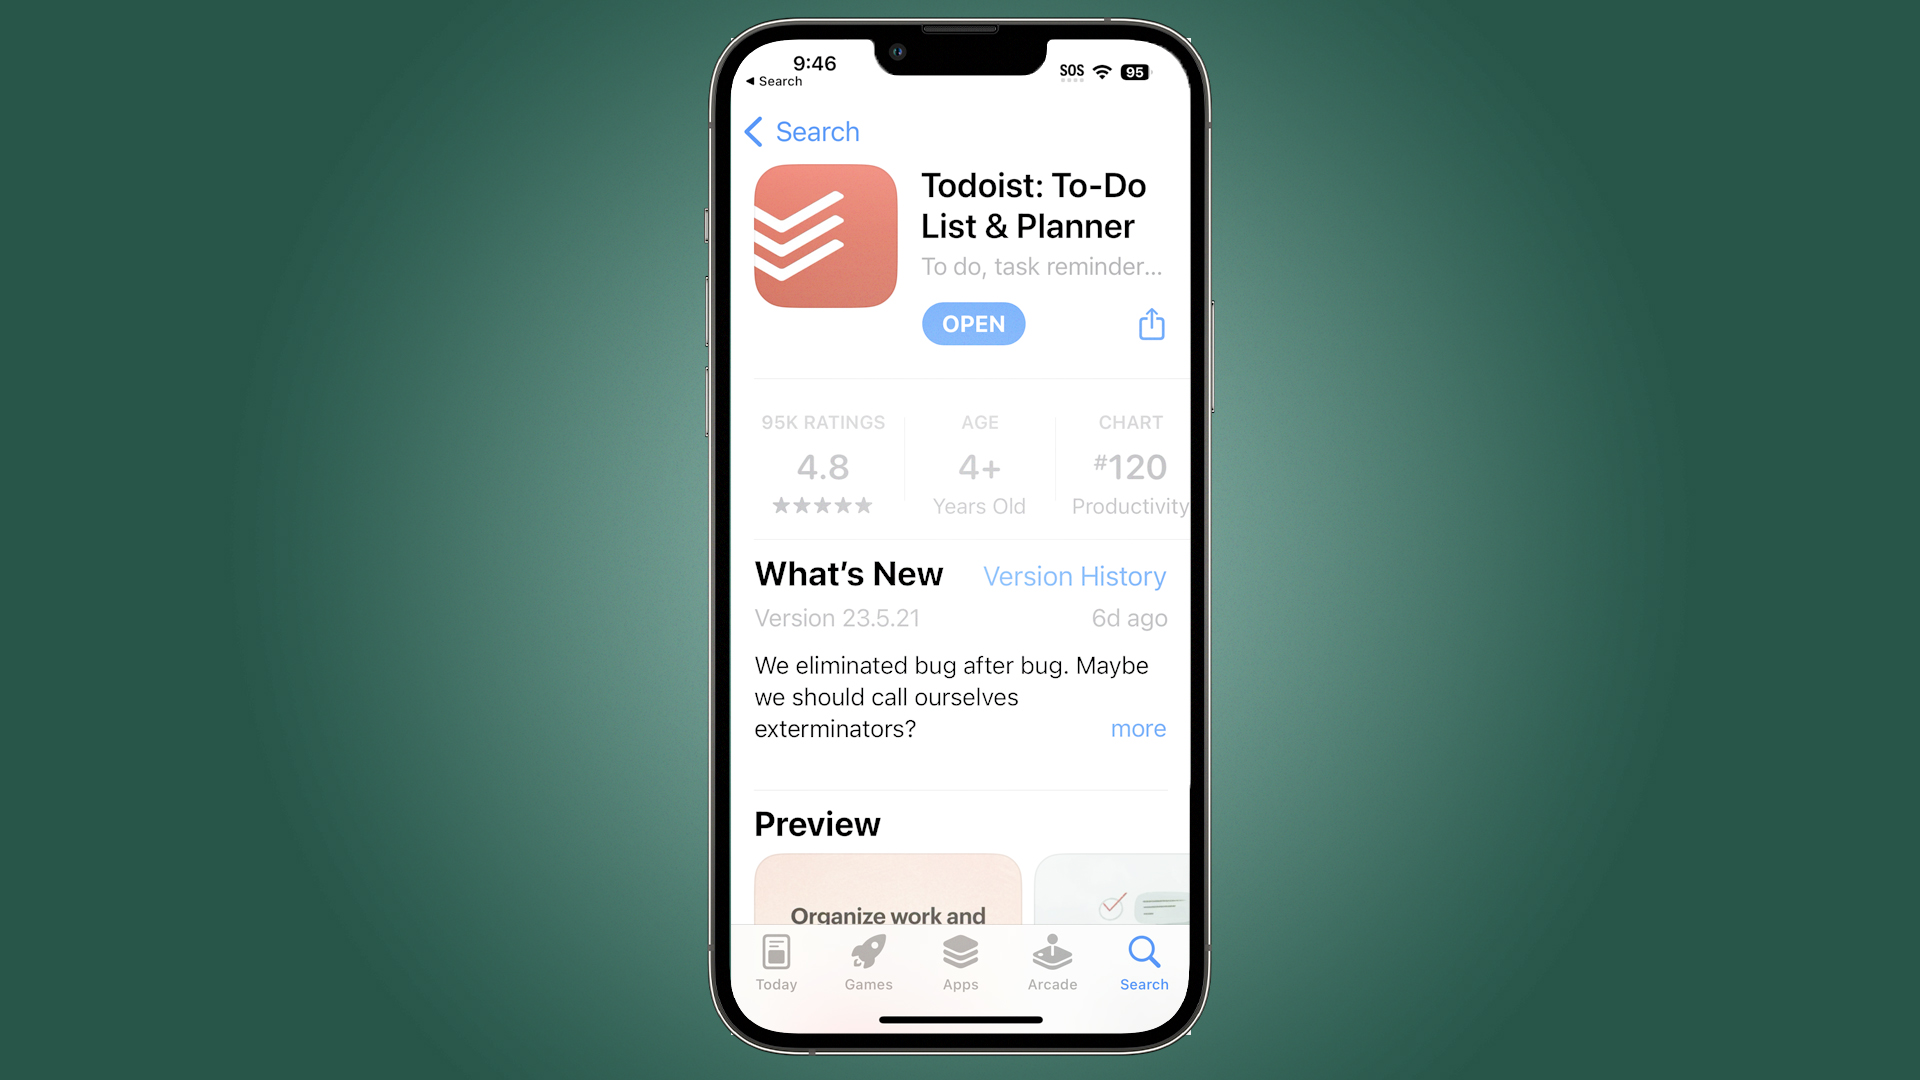Tap the Version History link
Screen dimensions: 1920x1080
pos(1073,576)
